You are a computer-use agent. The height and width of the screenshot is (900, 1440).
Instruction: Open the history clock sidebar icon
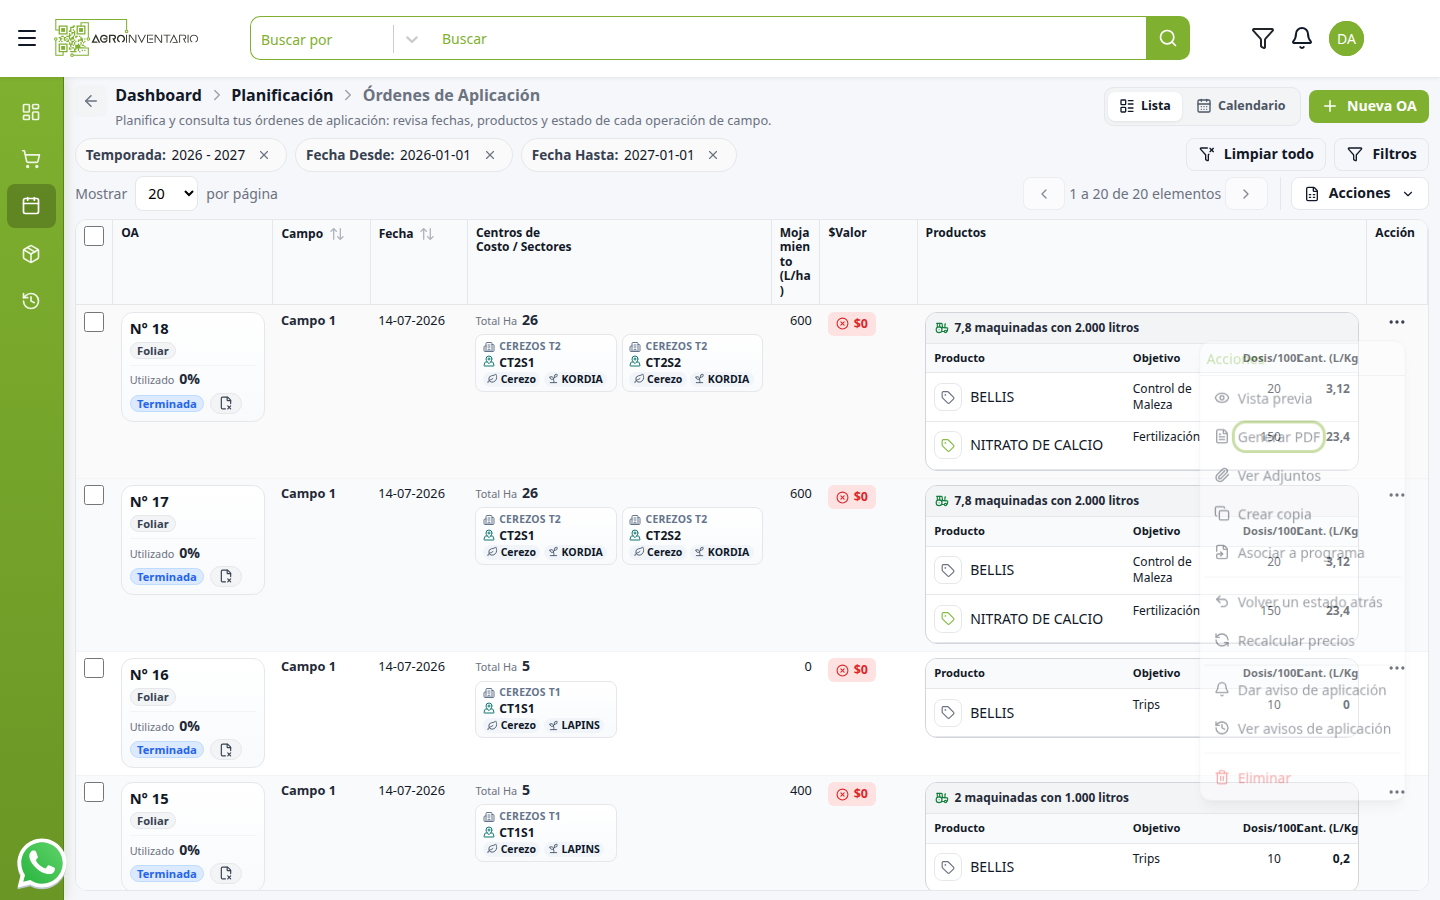click(31, 301)
